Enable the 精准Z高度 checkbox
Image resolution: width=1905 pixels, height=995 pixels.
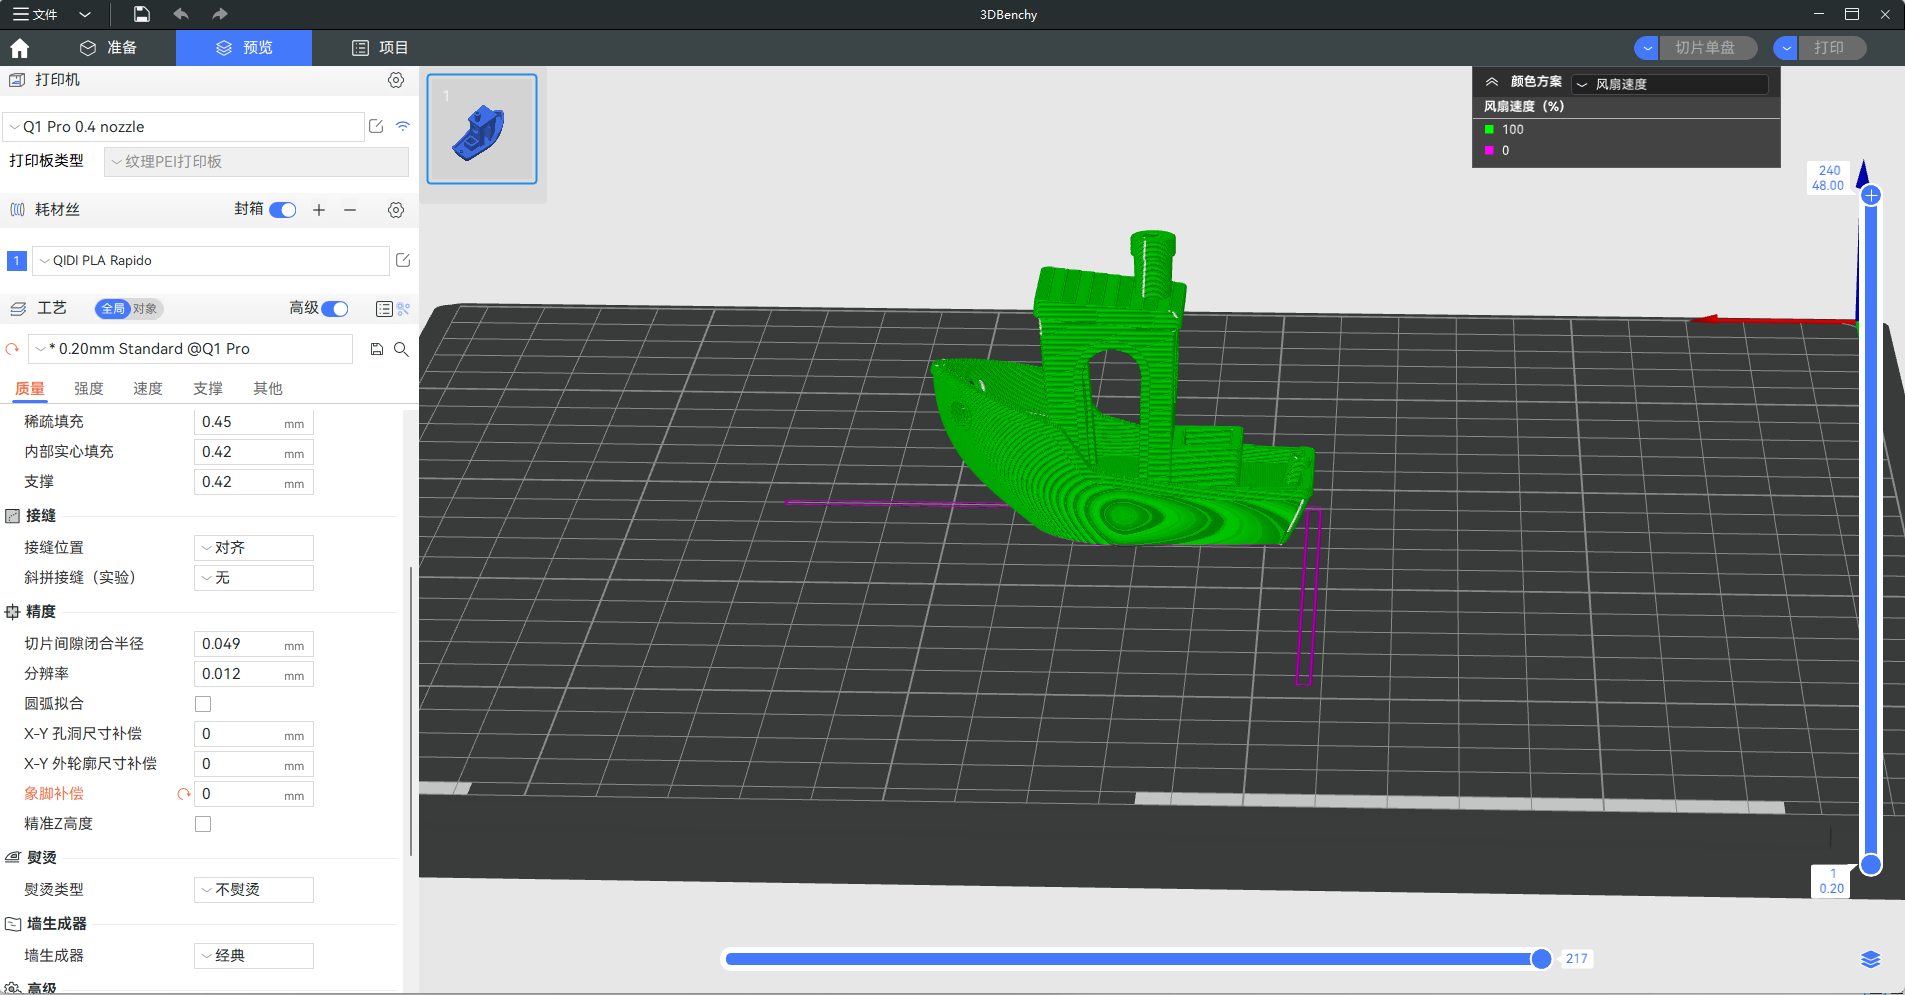203,824
